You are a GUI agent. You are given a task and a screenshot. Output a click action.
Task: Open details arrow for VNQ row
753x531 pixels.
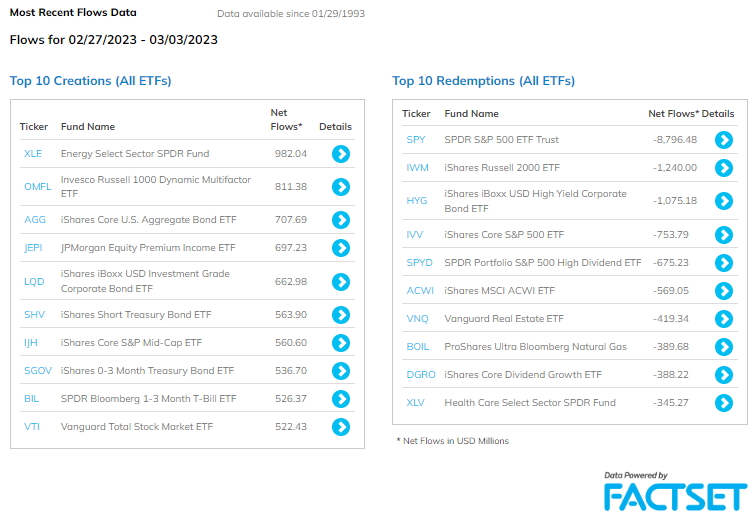[x=724, y=319]
